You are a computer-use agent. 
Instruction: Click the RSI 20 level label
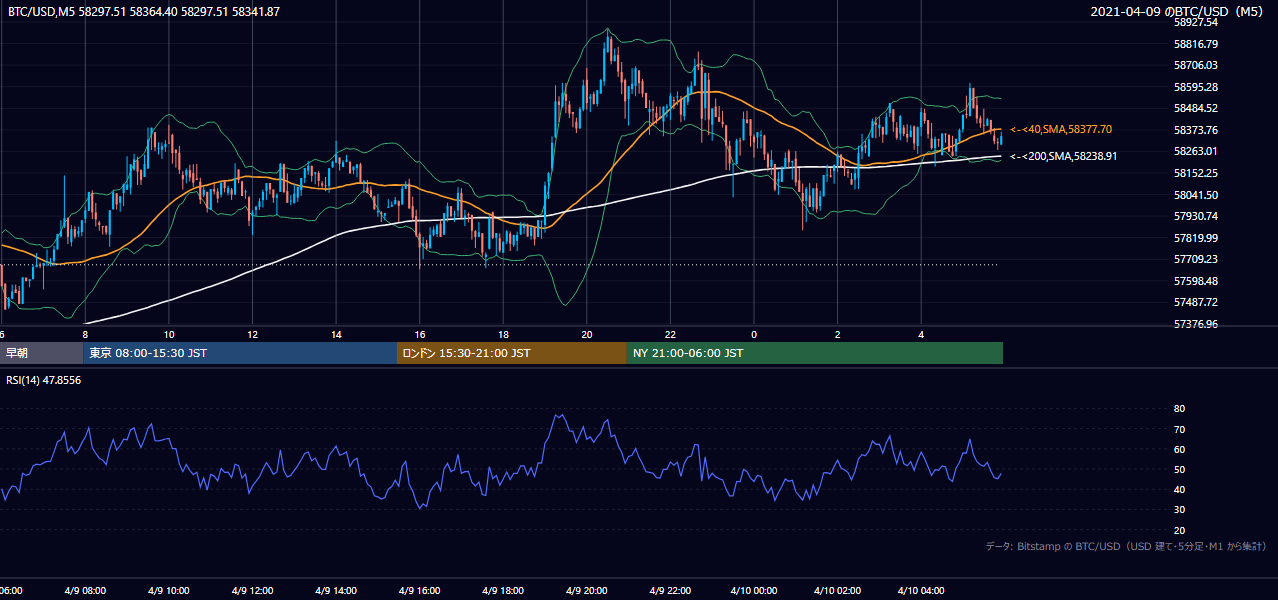coord(1179,530)
